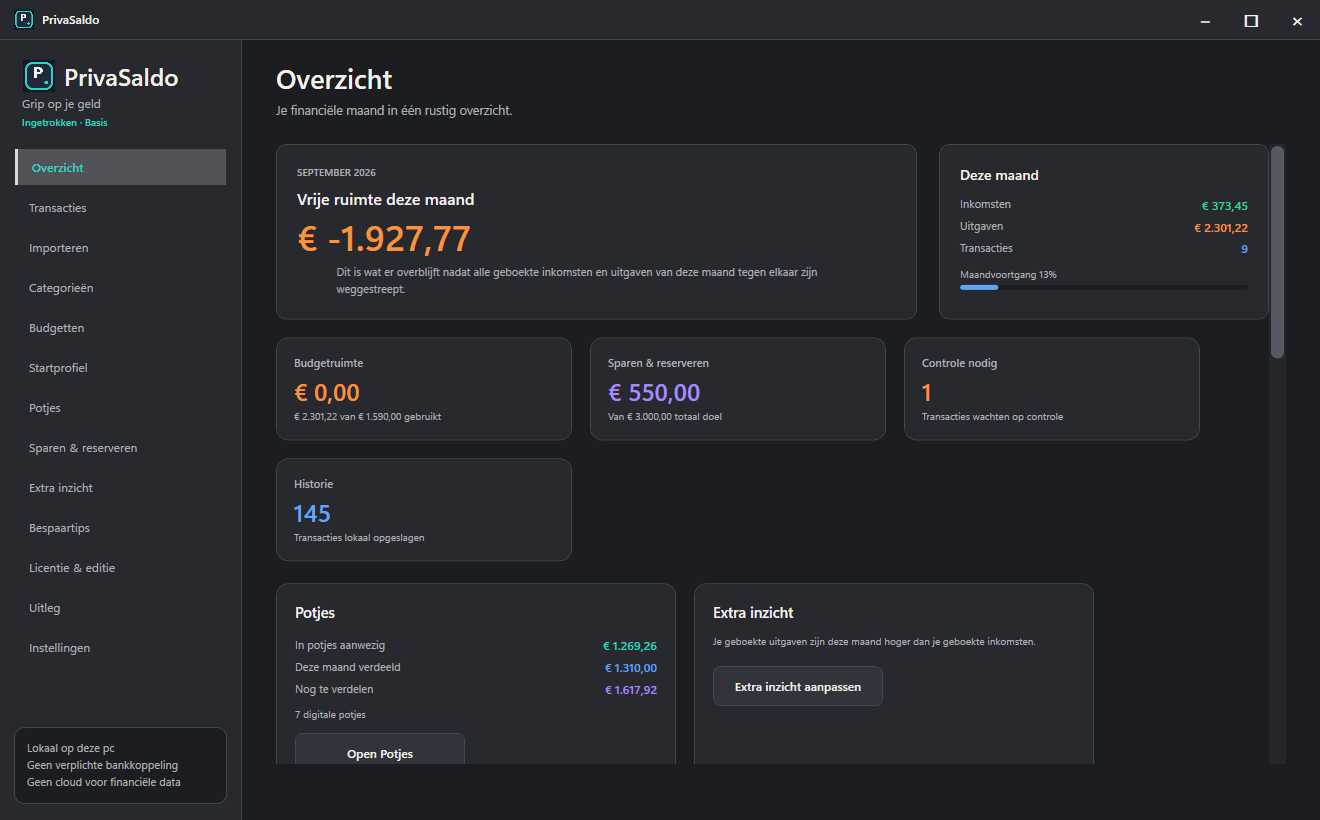Go to Transacties in the sidebar
Screen dimensions: 1320x820
tap(121, 208)
